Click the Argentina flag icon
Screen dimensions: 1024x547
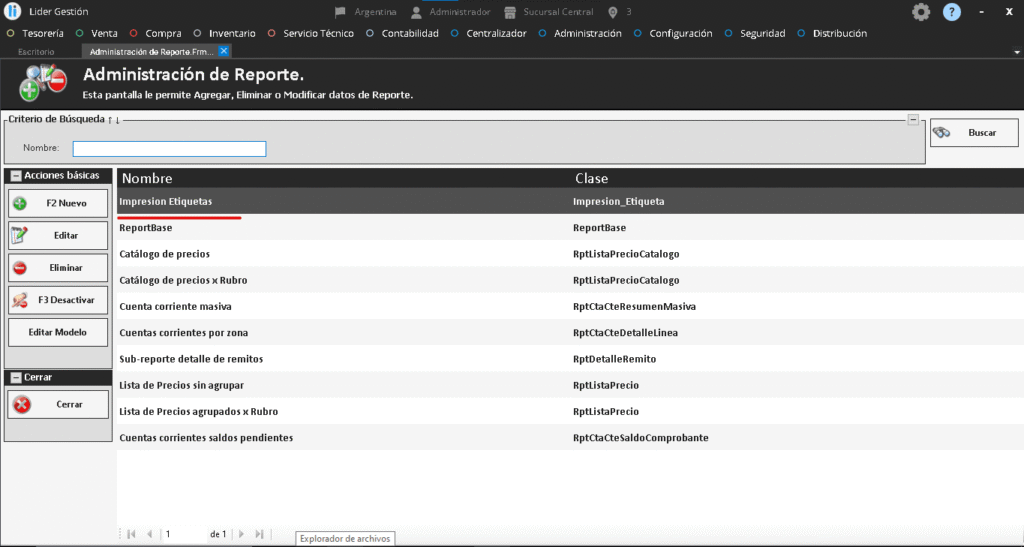(340, 12)
